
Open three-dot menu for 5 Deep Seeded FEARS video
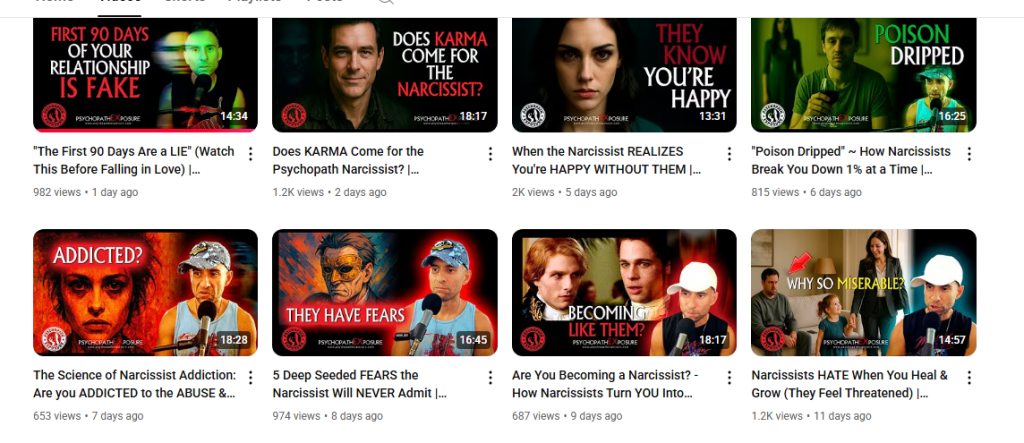(490, 378)
